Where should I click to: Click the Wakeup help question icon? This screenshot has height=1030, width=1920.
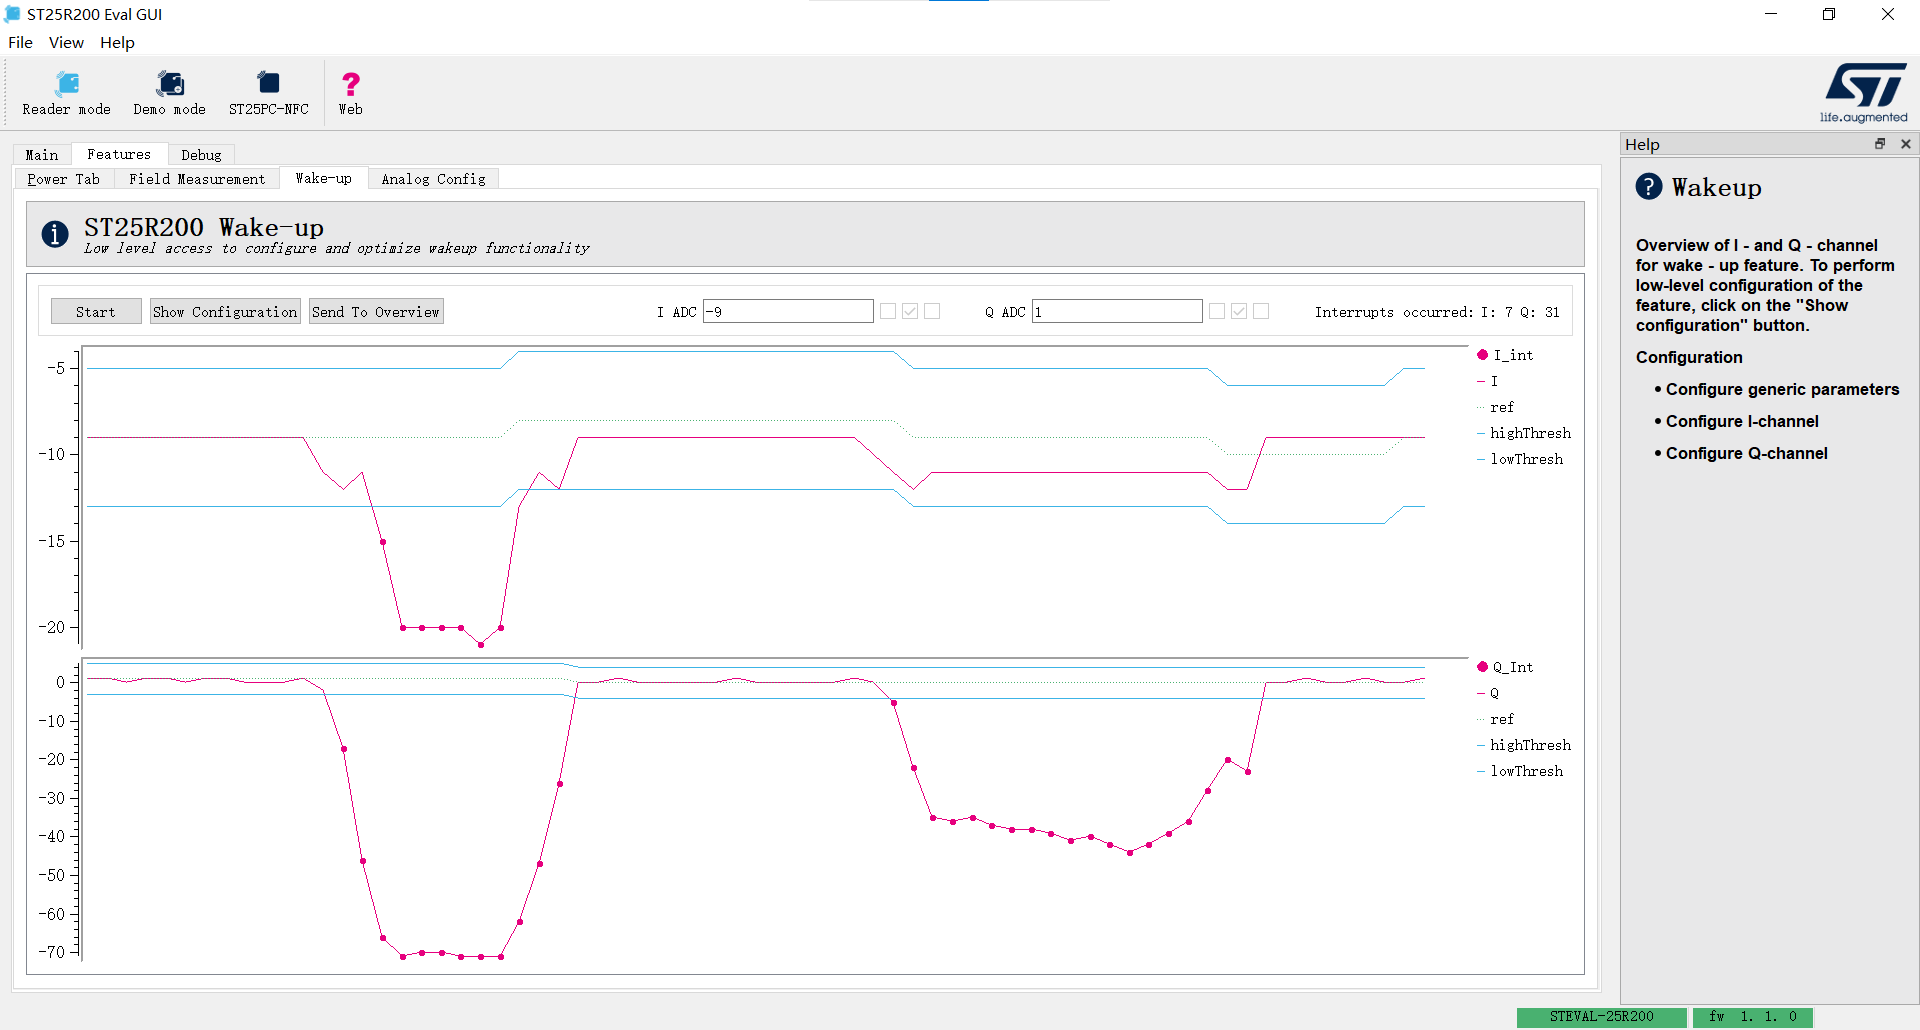(x=1649, y=187)
